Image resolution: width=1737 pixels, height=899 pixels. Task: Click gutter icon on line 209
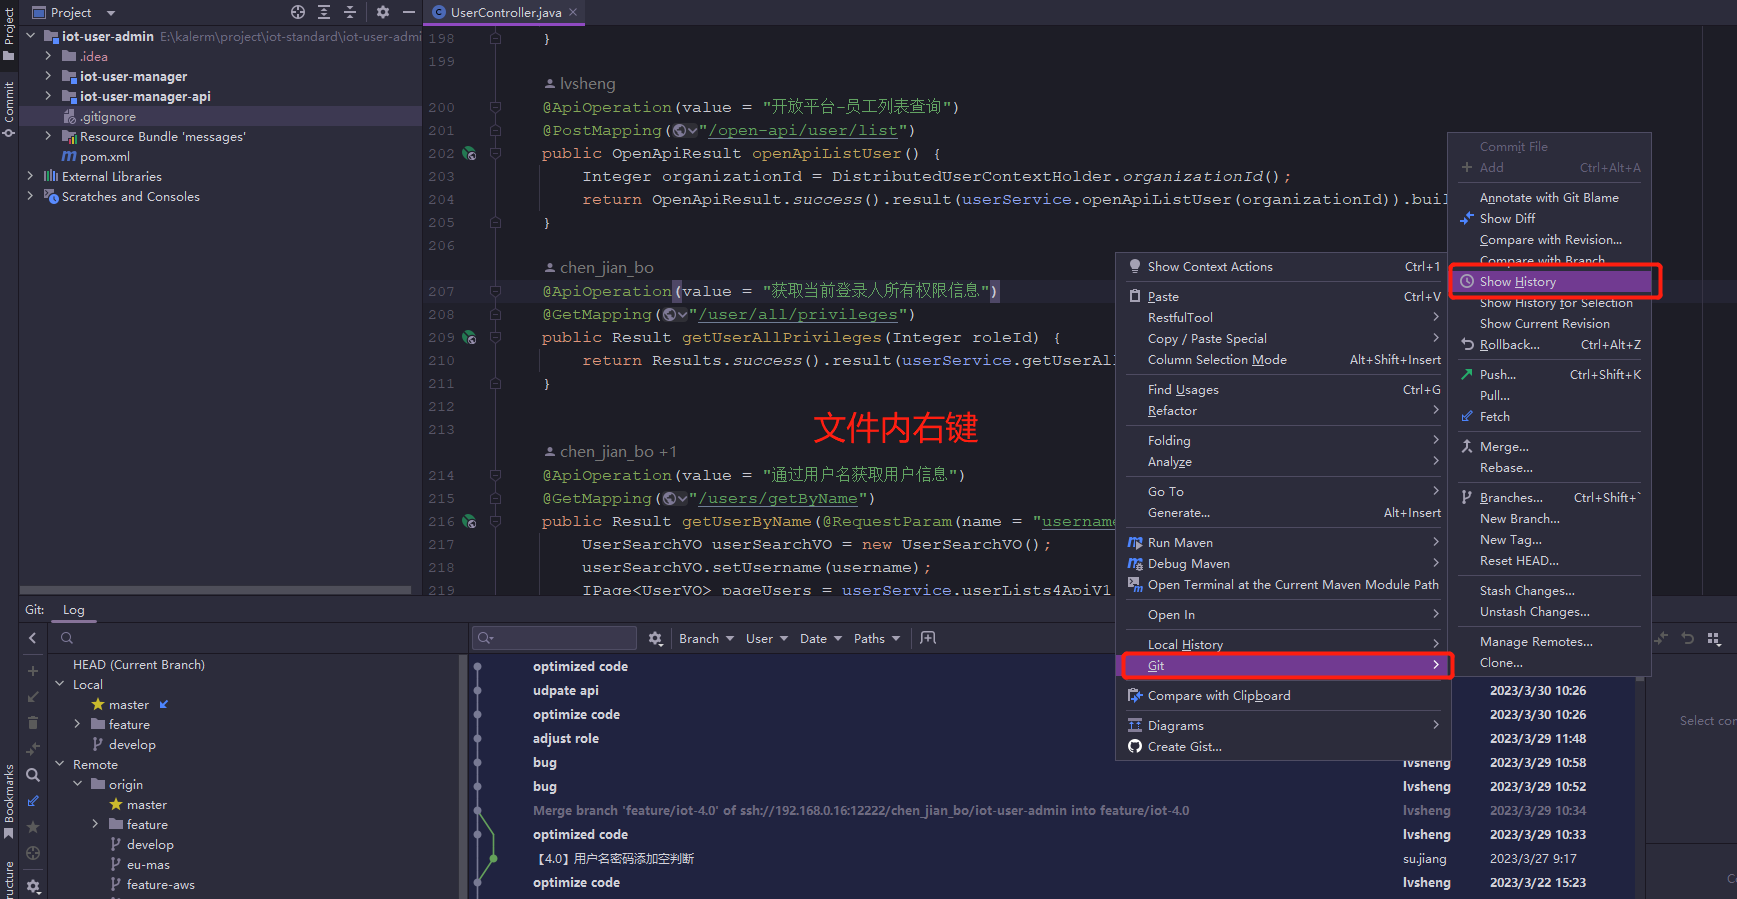coord(469,338)
